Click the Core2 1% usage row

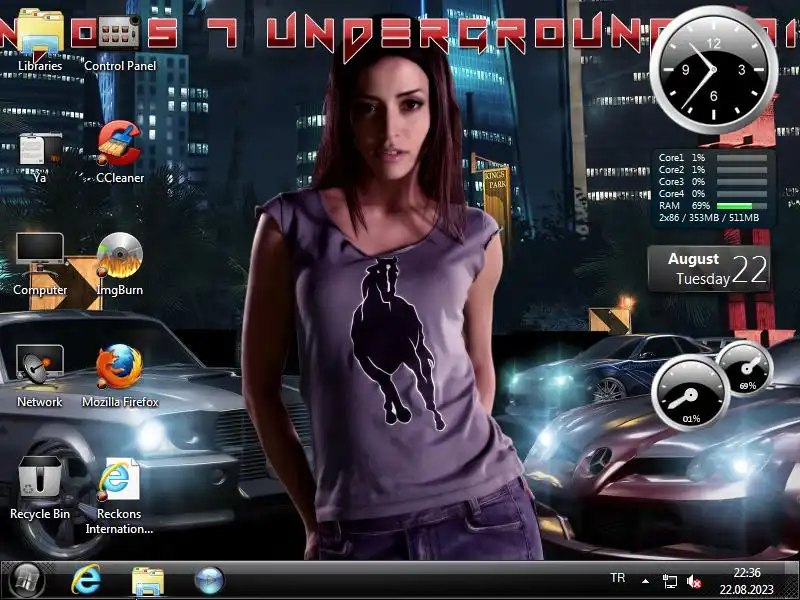[713, 169]
